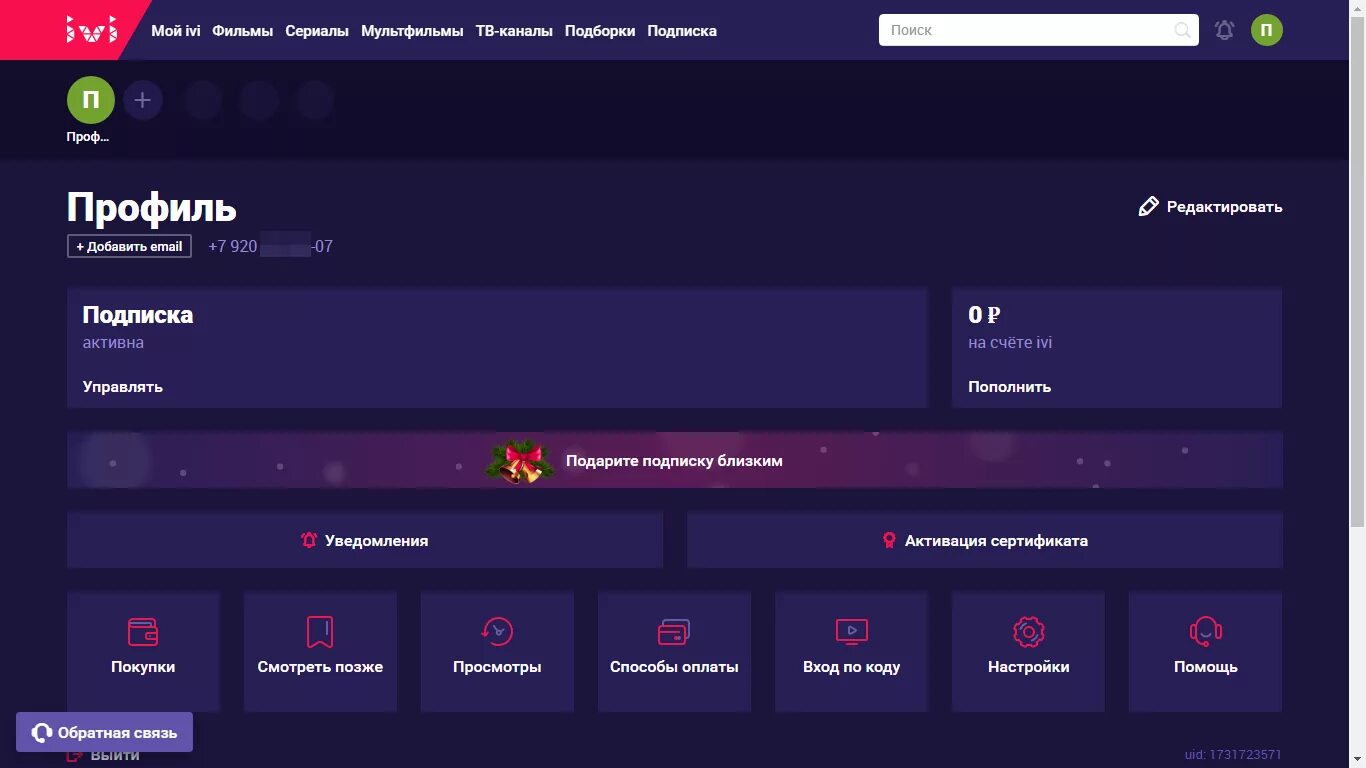Open Вход по коду screen tile
The height and width of the screenshot is (768, 1366).
851,651
